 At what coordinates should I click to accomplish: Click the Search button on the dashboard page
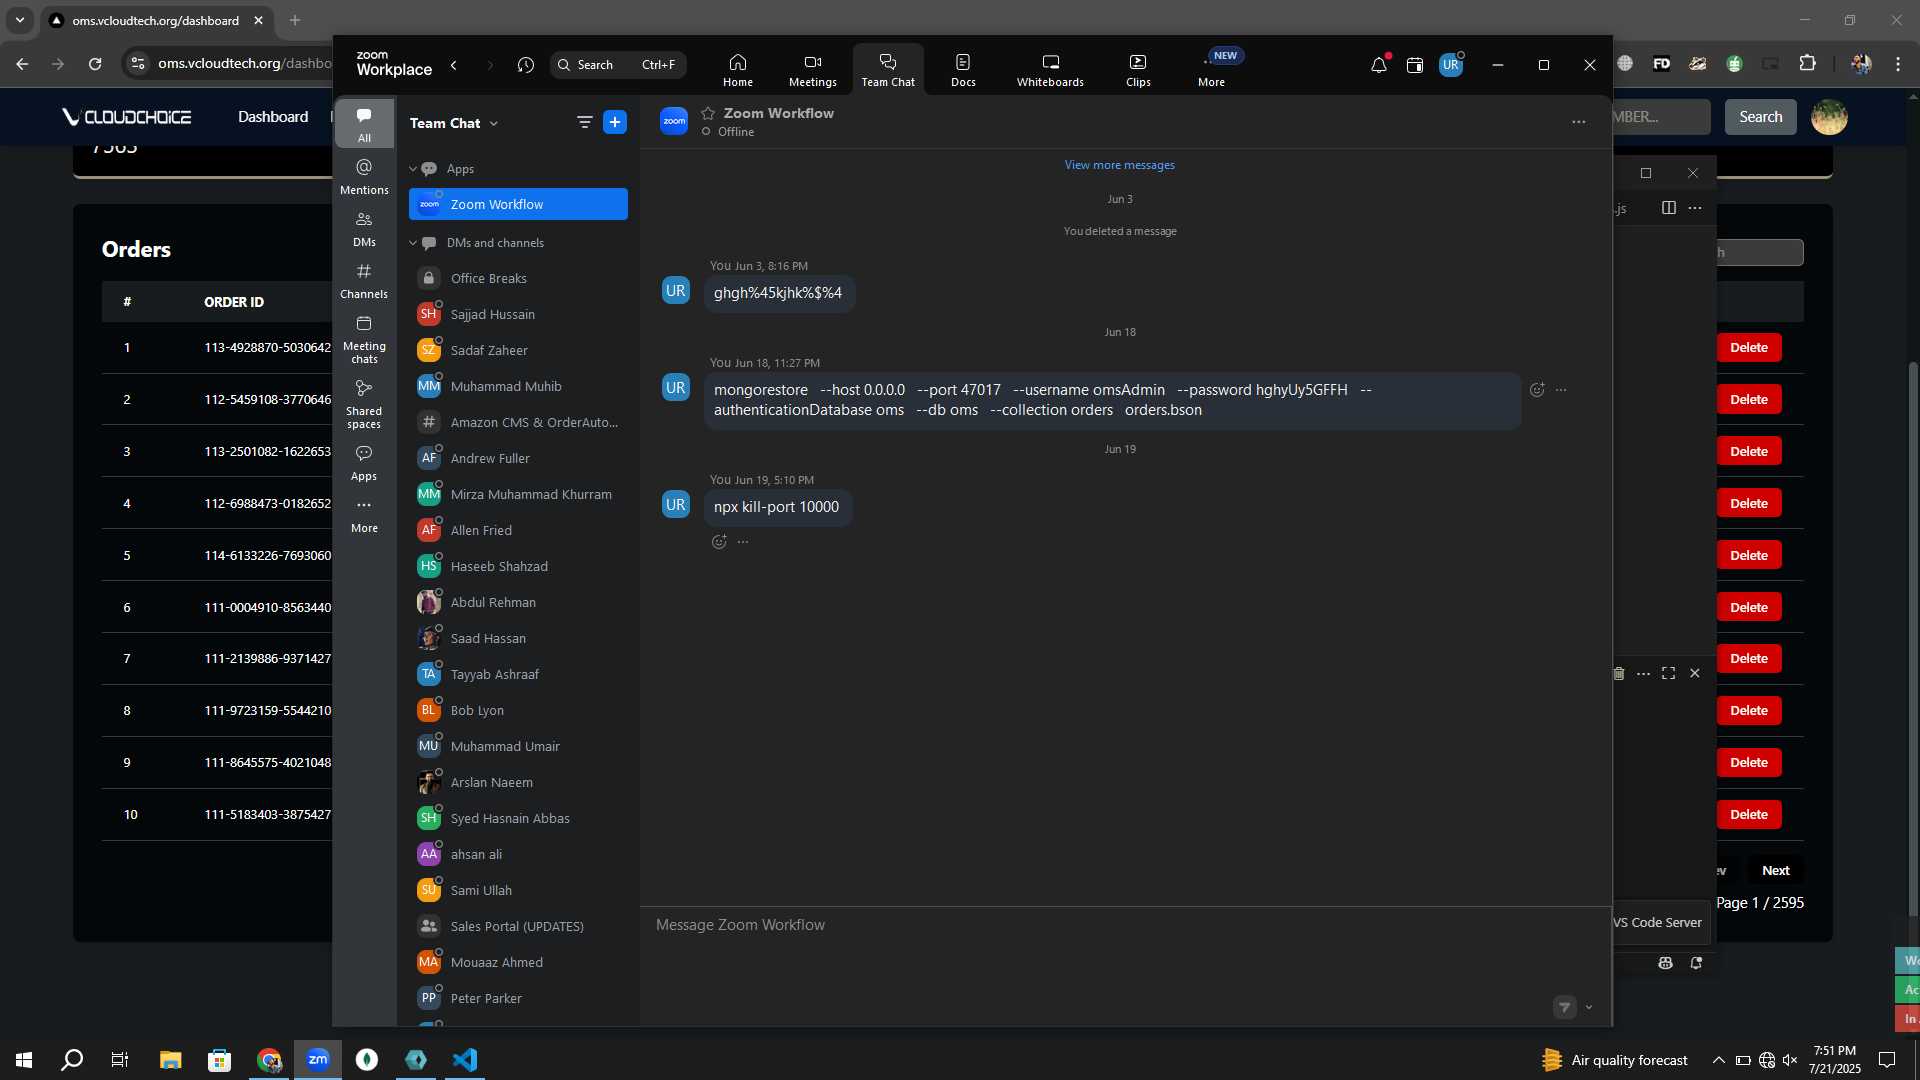pyautogui.click(x=1760, y=117)
